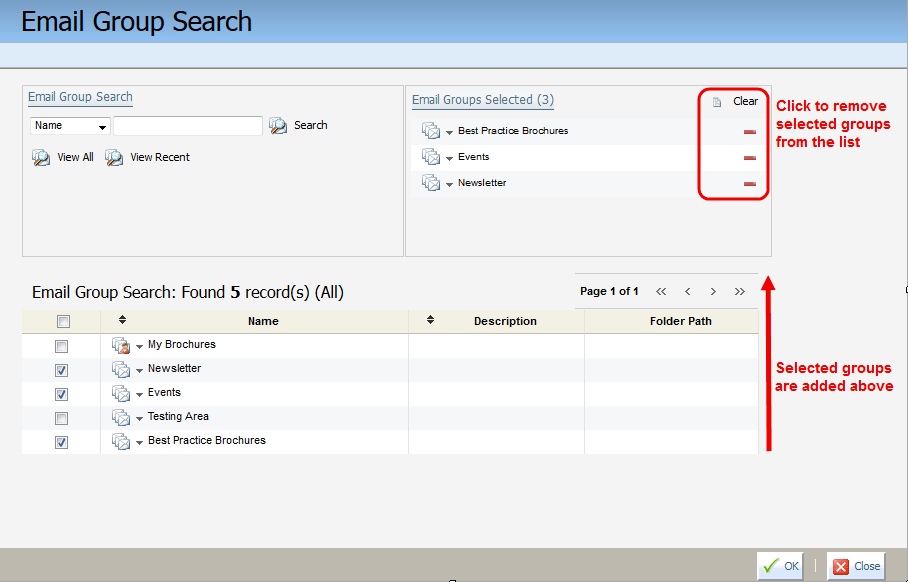Open the Name search field dropdown
Viewport: 908px width, 582px height.
(100, 124)
